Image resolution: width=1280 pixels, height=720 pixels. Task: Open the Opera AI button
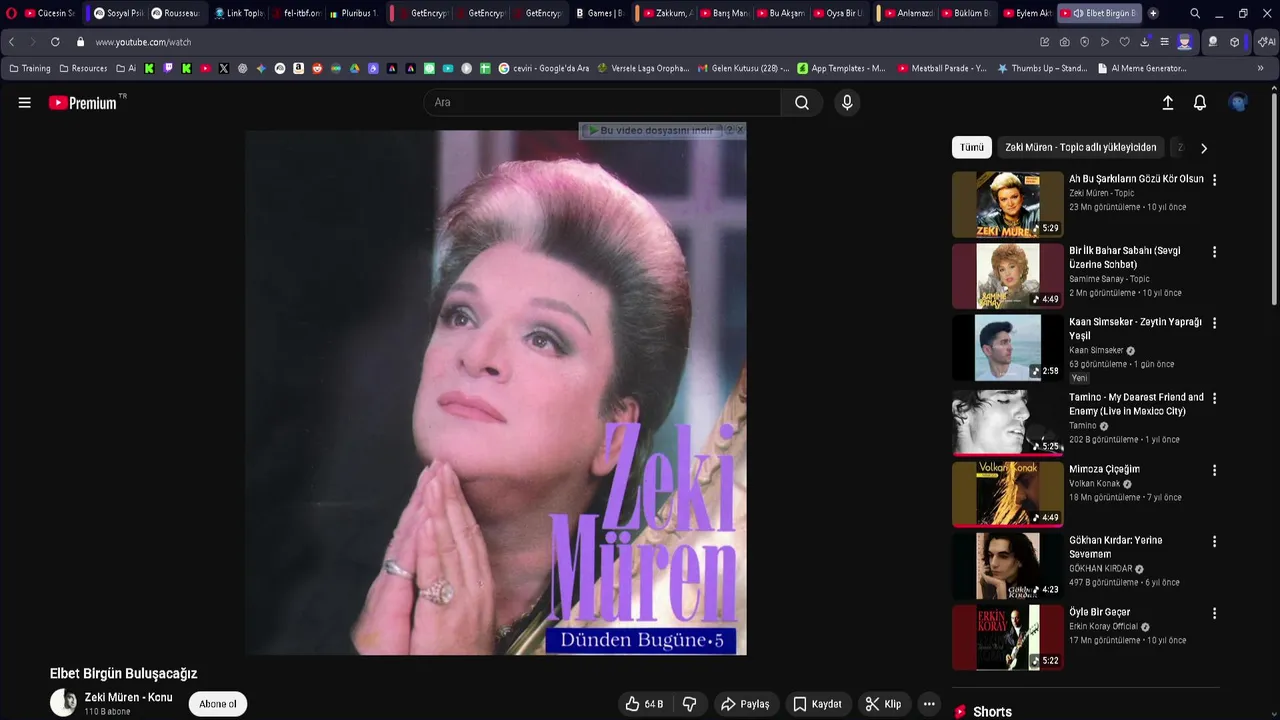pos(1267,42)
